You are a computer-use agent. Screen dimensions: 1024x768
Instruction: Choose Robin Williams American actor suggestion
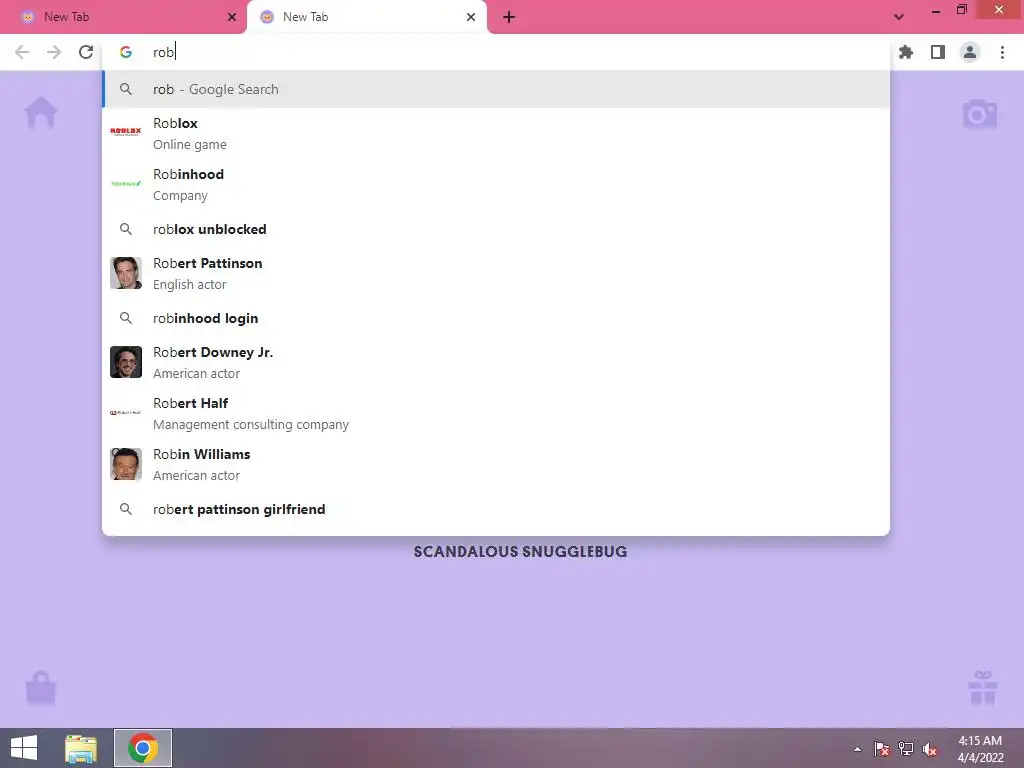pyautogui.click(x=496, y=464)
